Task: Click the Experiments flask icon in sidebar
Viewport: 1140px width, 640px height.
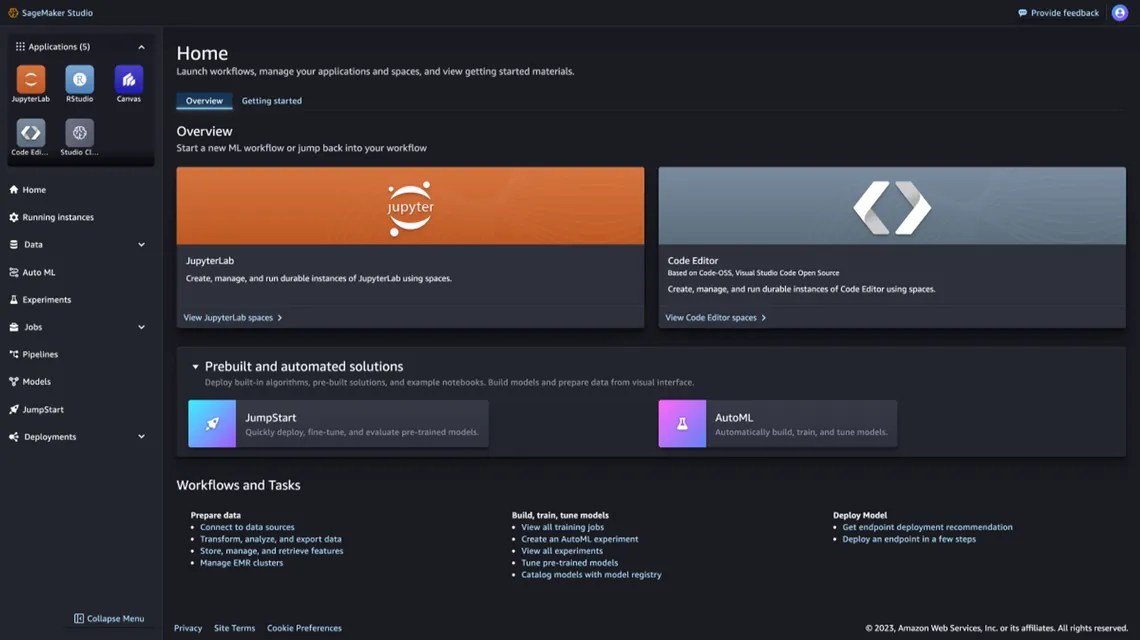Action: point(14,299)
